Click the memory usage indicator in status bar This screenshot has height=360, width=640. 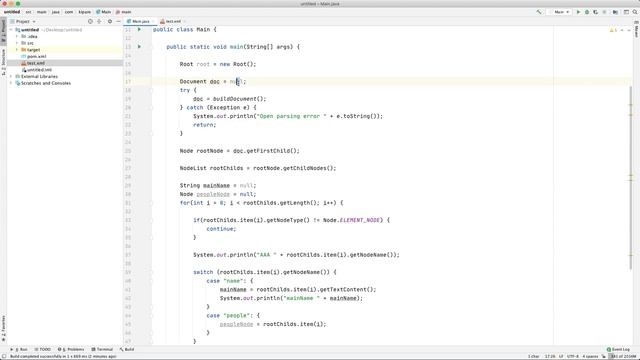pos(623,356)
